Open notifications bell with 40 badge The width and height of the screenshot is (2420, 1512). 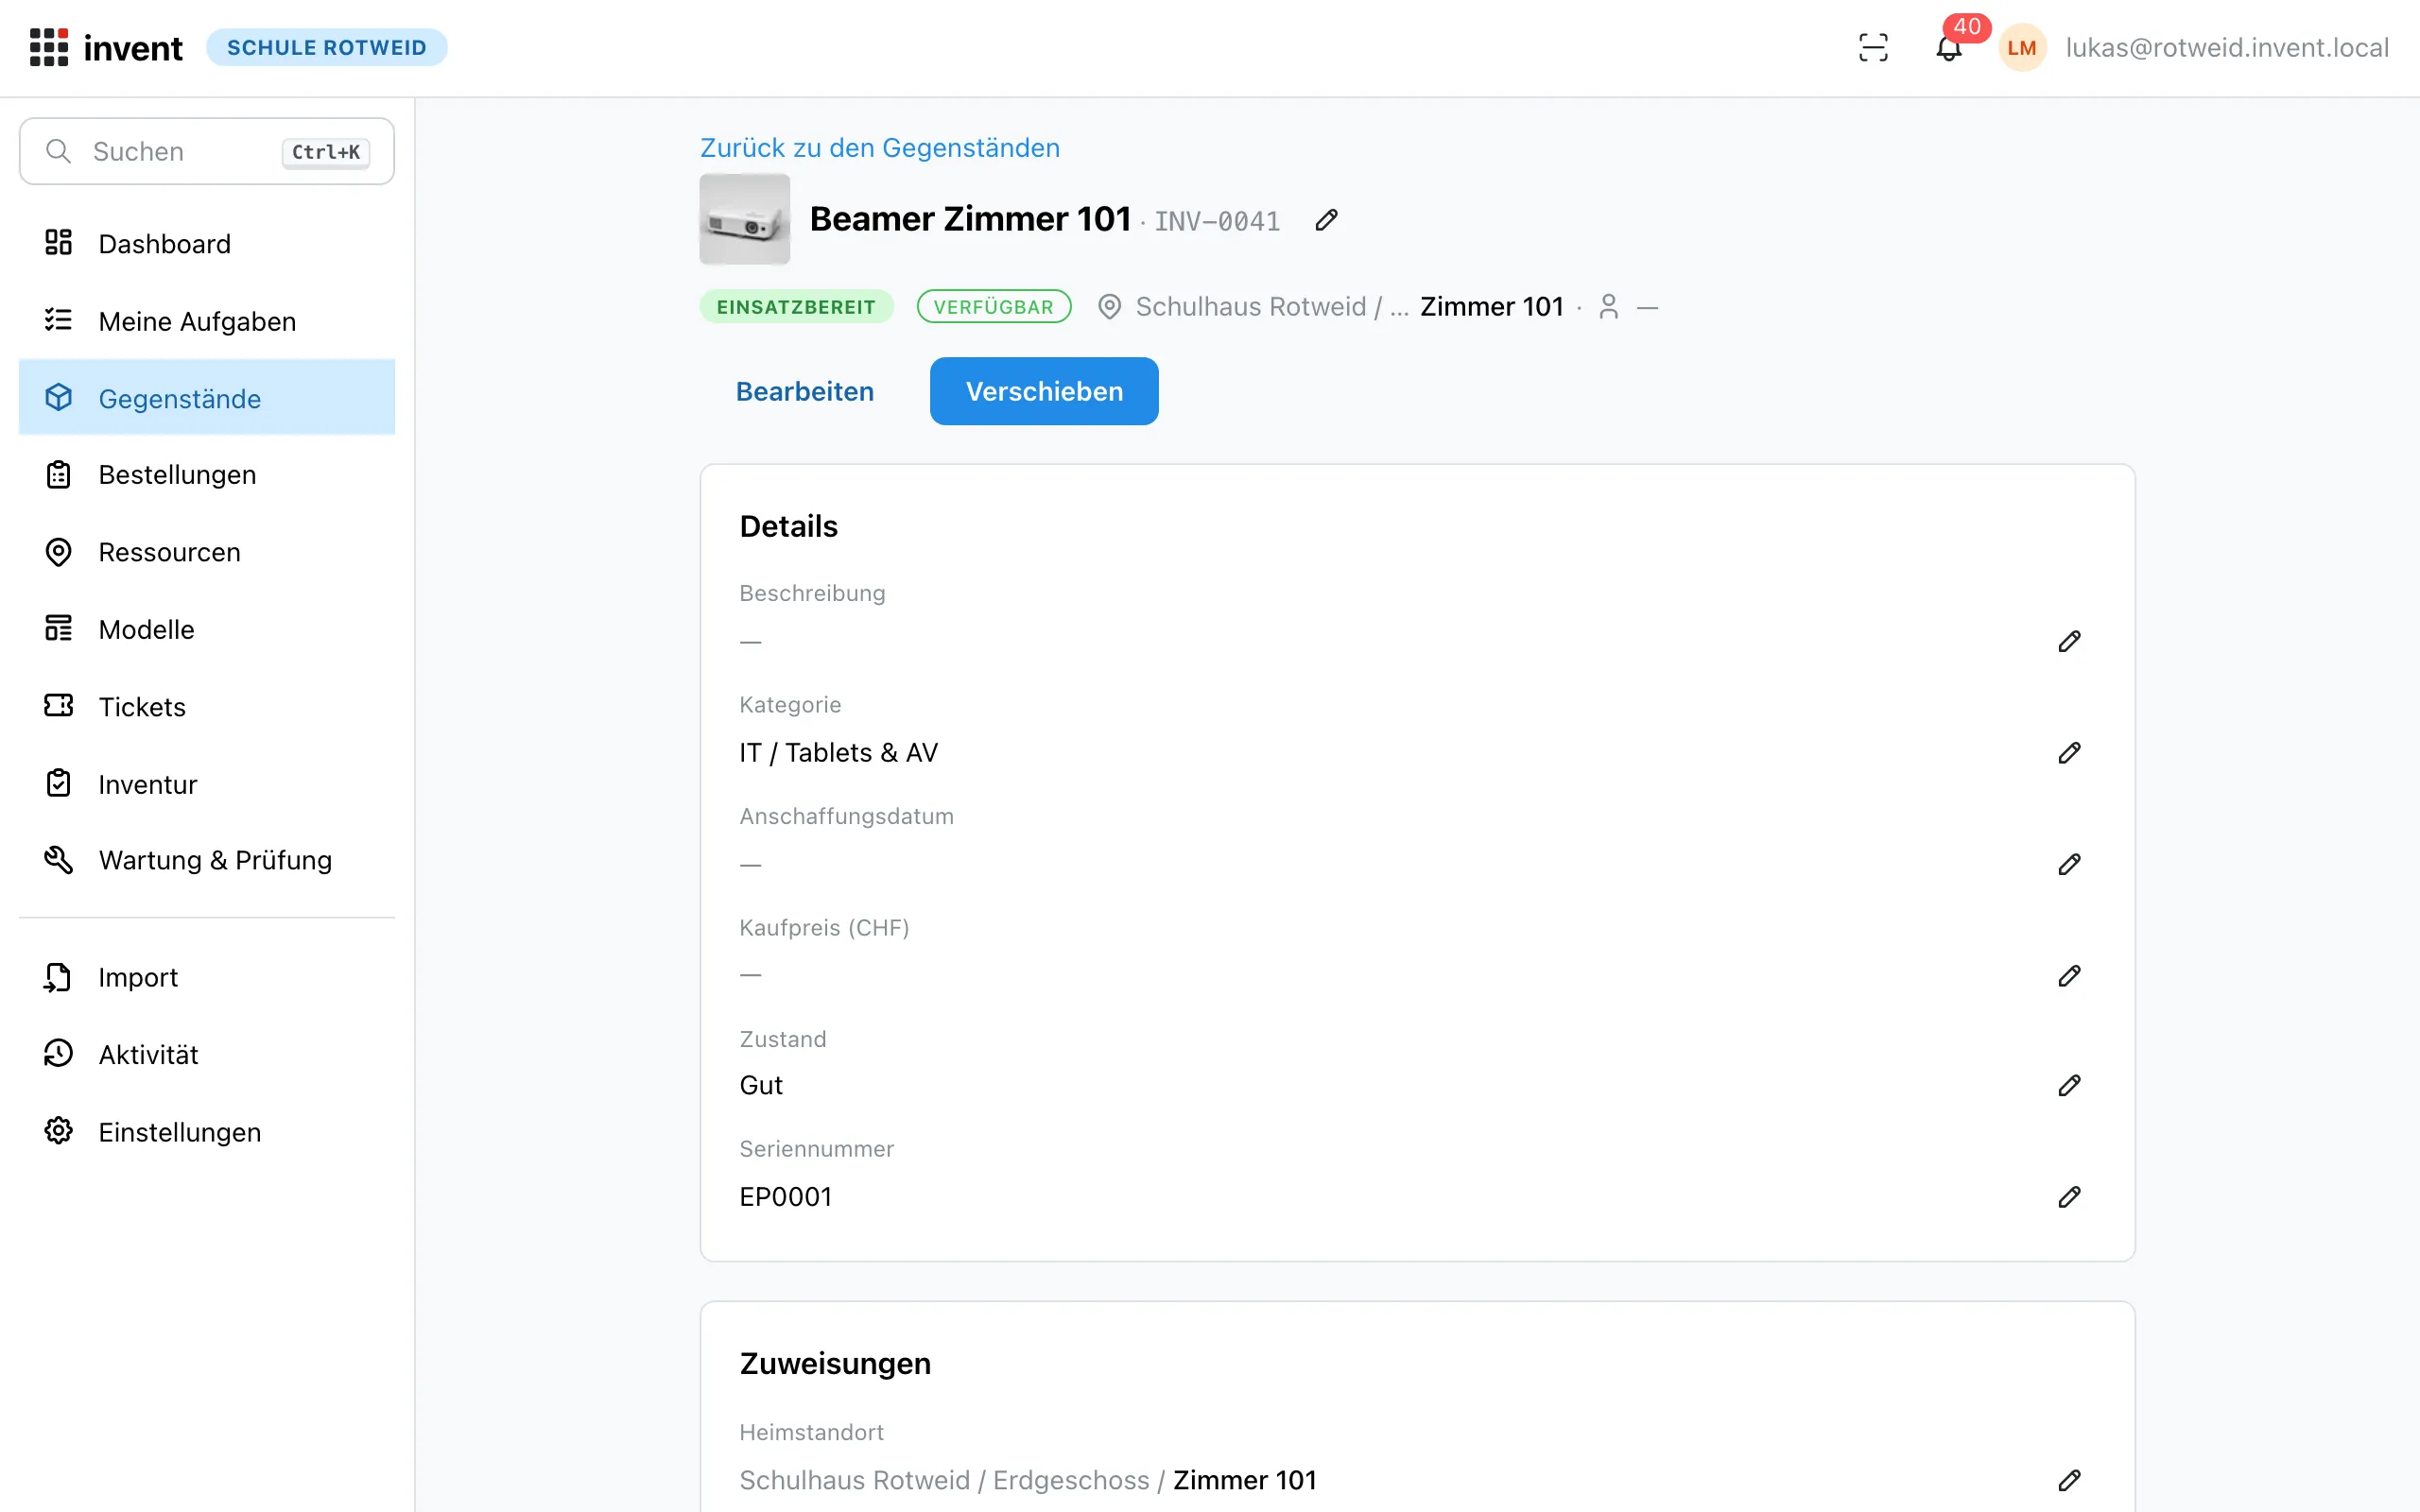(x=1949, y=47)
